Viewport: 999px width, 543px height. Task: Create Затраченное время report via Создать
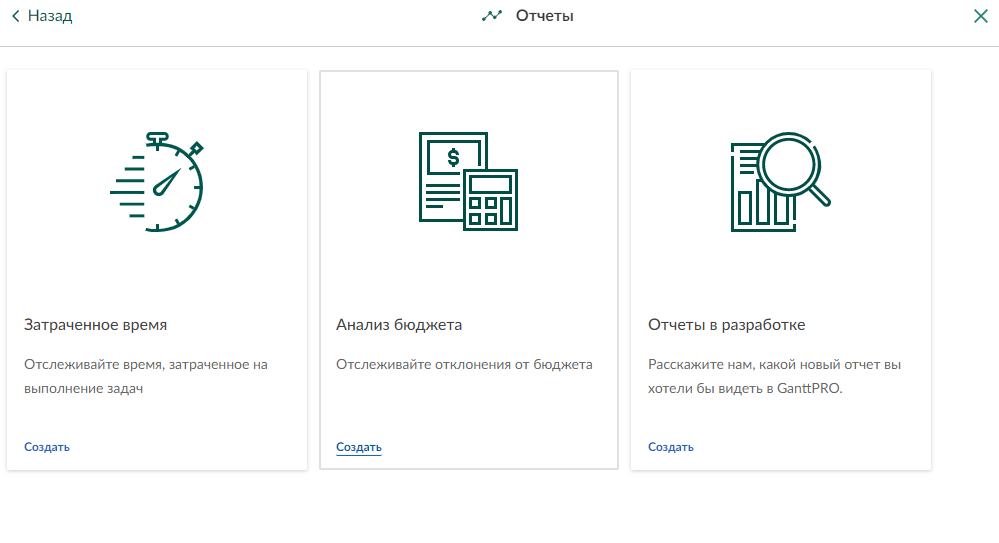pyautogui.click(x=47, y=447)
